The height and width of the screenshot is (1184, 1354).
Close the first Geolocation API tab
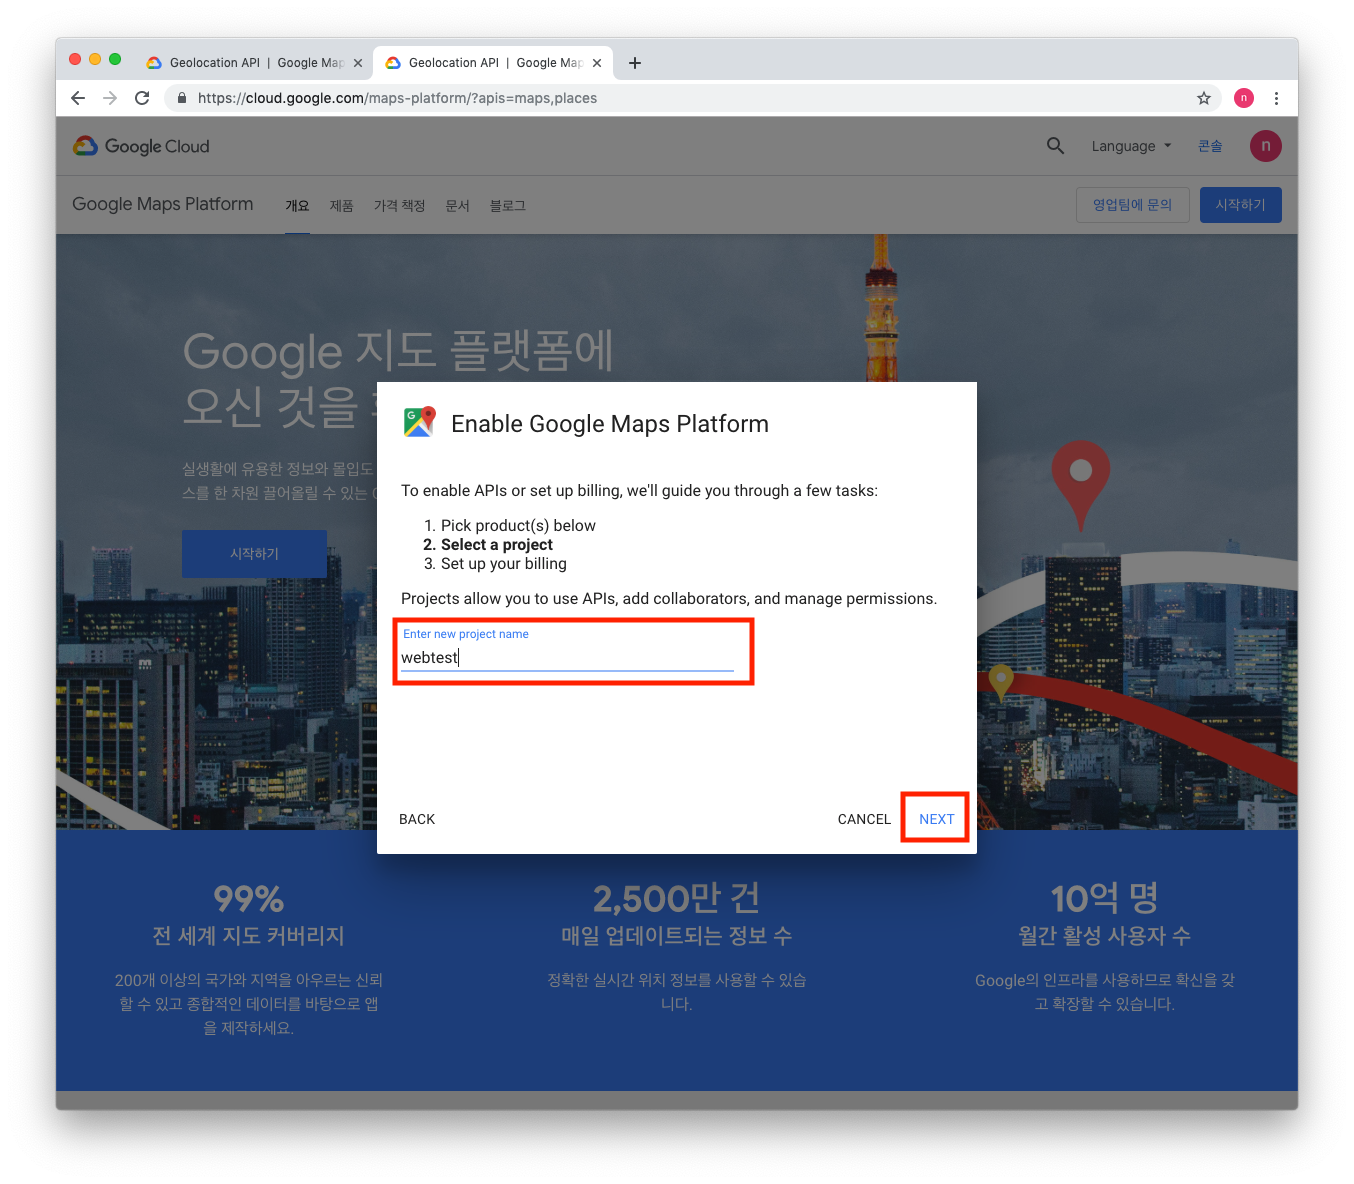click(358, 63)
